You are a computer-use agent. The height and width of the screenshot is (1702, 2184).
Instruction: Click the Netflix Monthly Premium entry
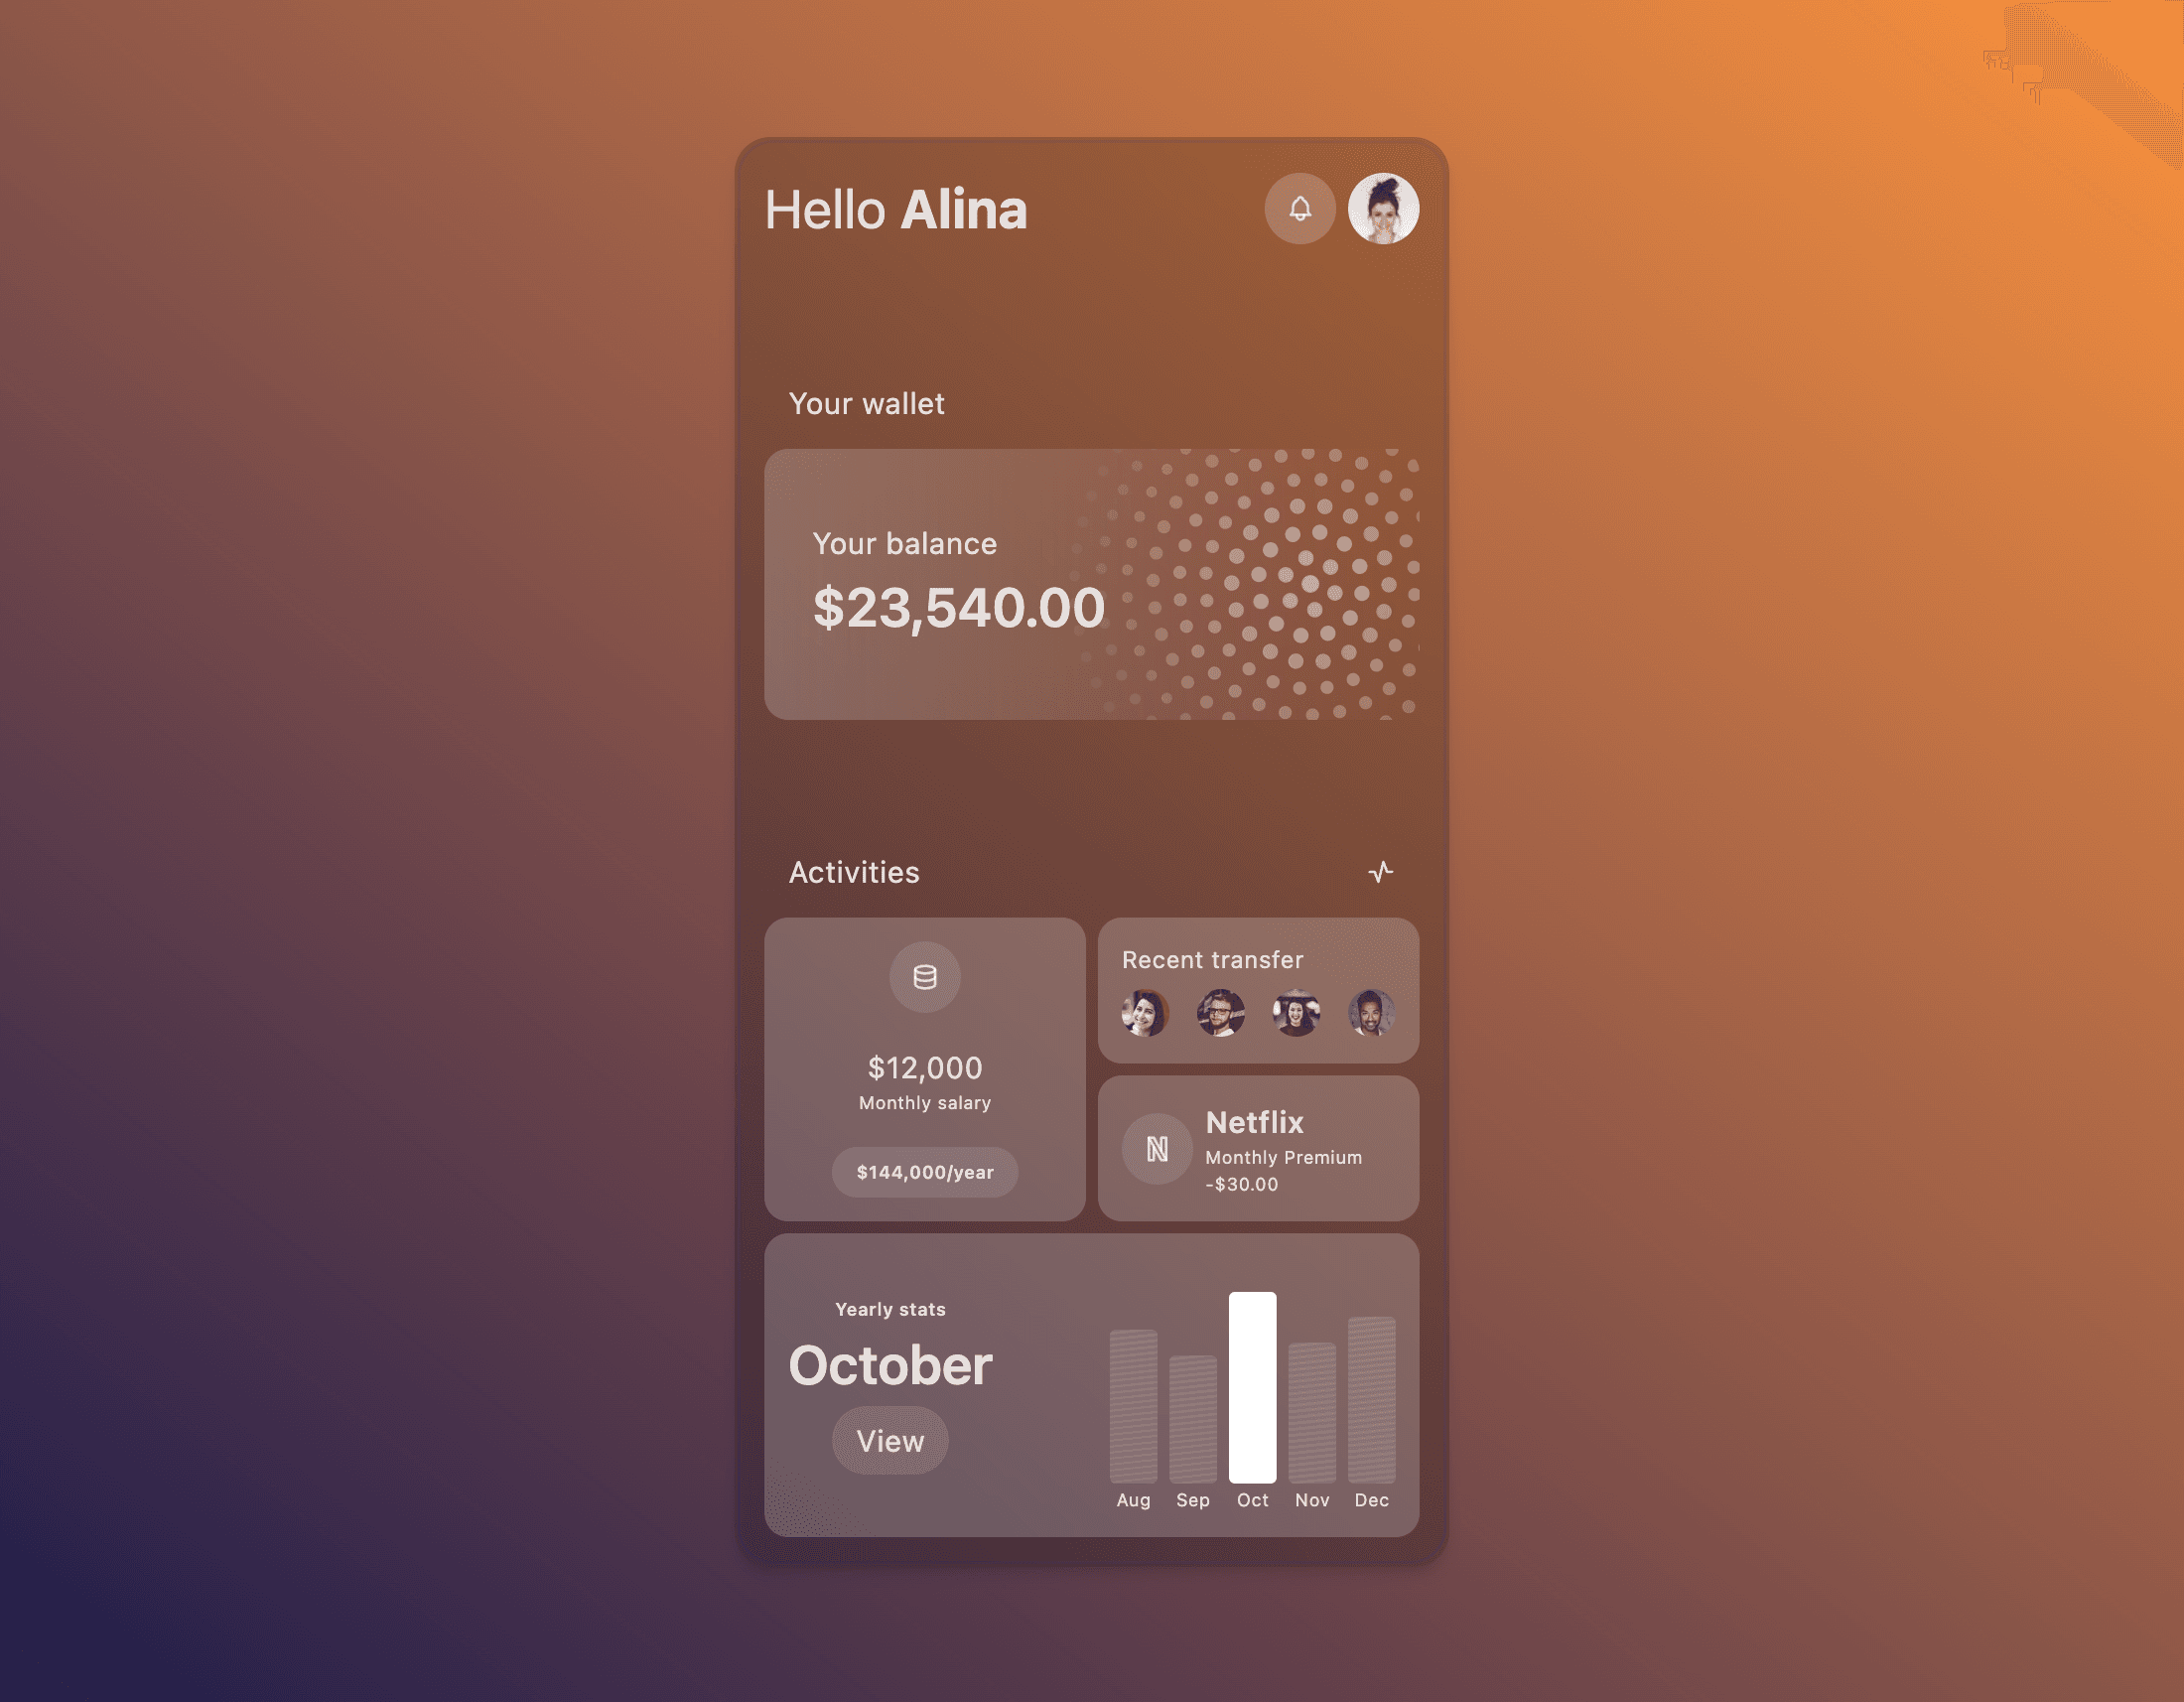click(1255, 1149)
